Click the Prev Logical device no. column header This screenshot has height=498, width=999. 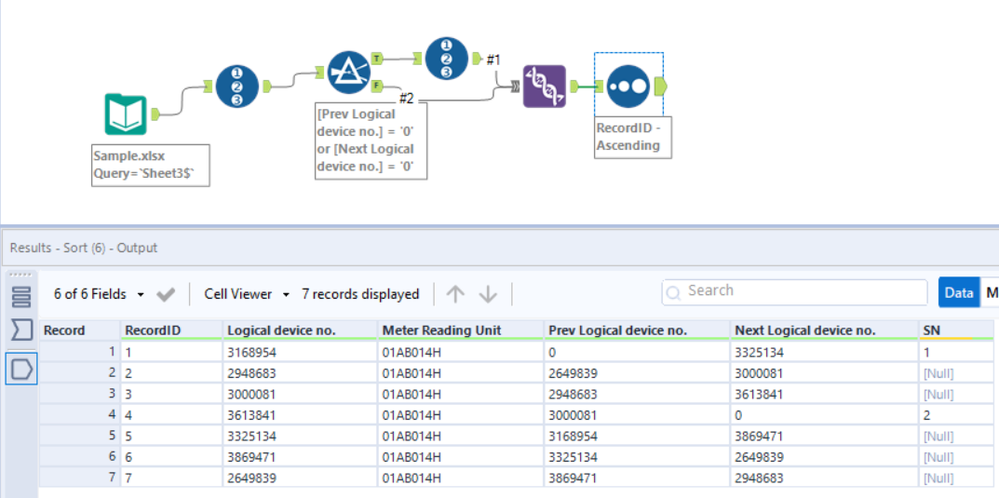tap(637, 331)
